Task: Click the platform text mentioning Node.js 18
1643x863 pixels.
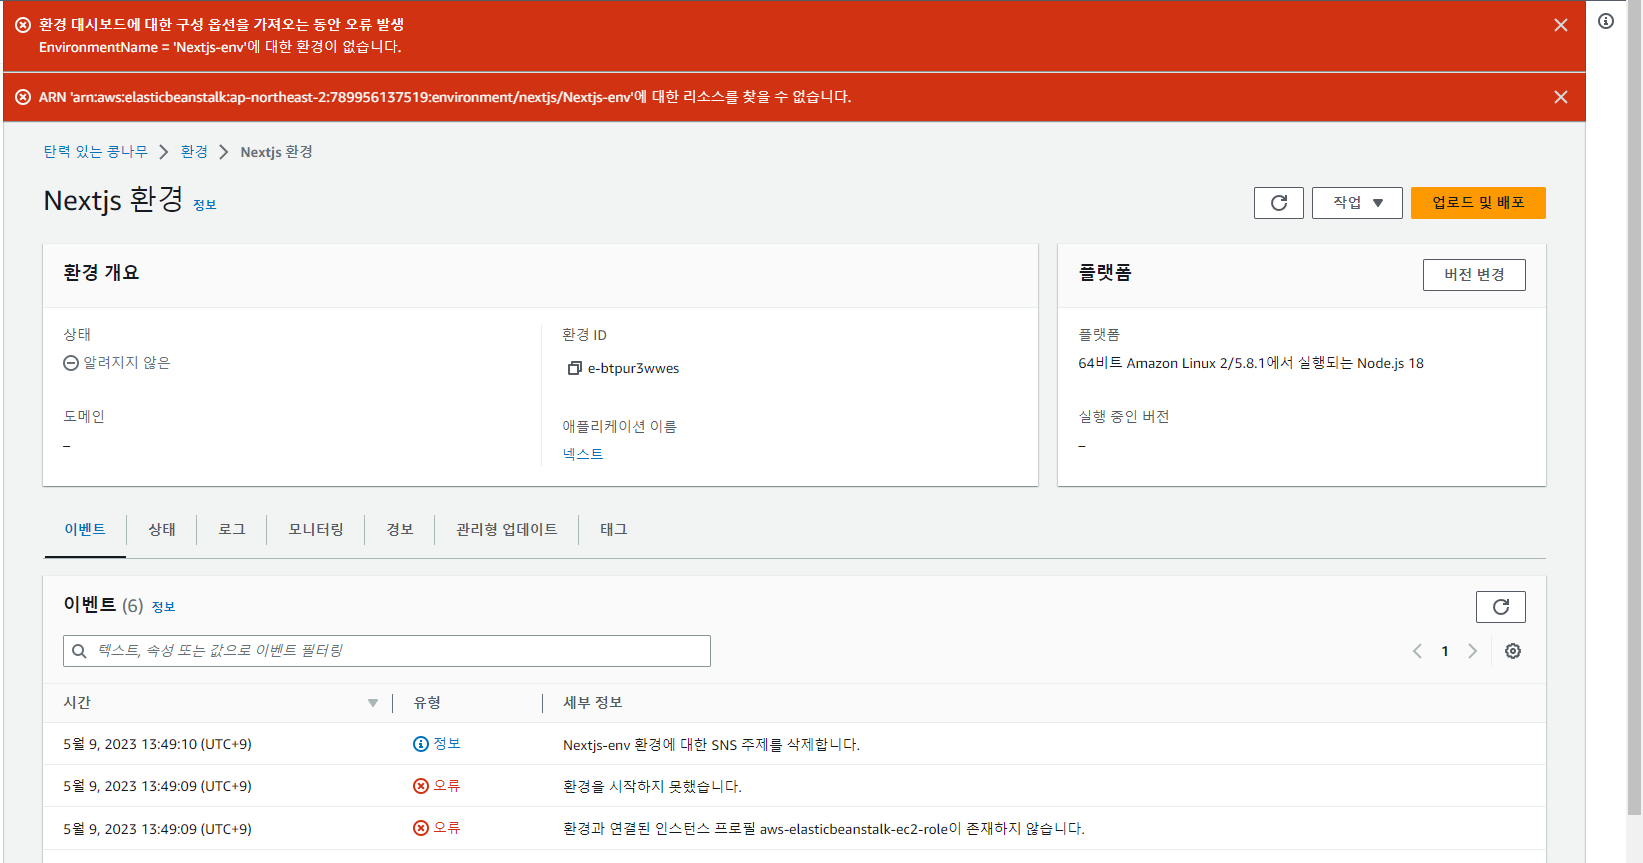Action: pos(1251,363)
